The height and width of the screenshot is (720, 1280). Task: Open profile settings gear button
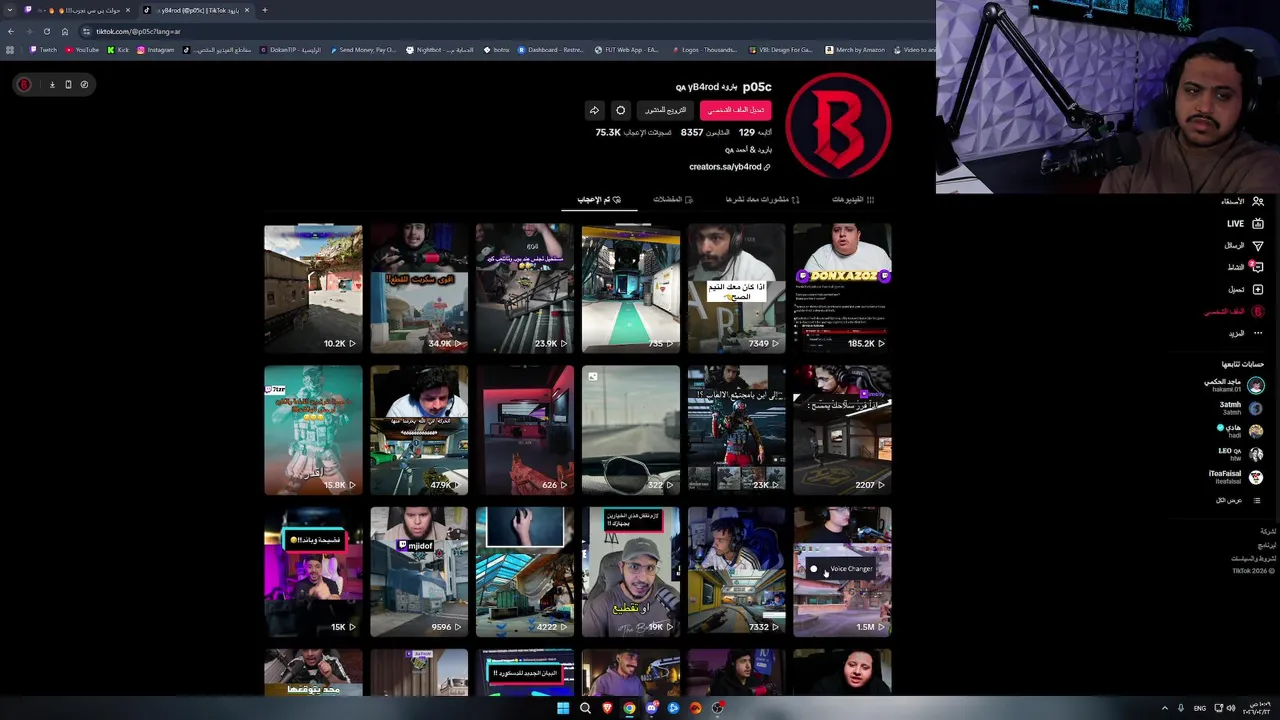tap(620, 110)
